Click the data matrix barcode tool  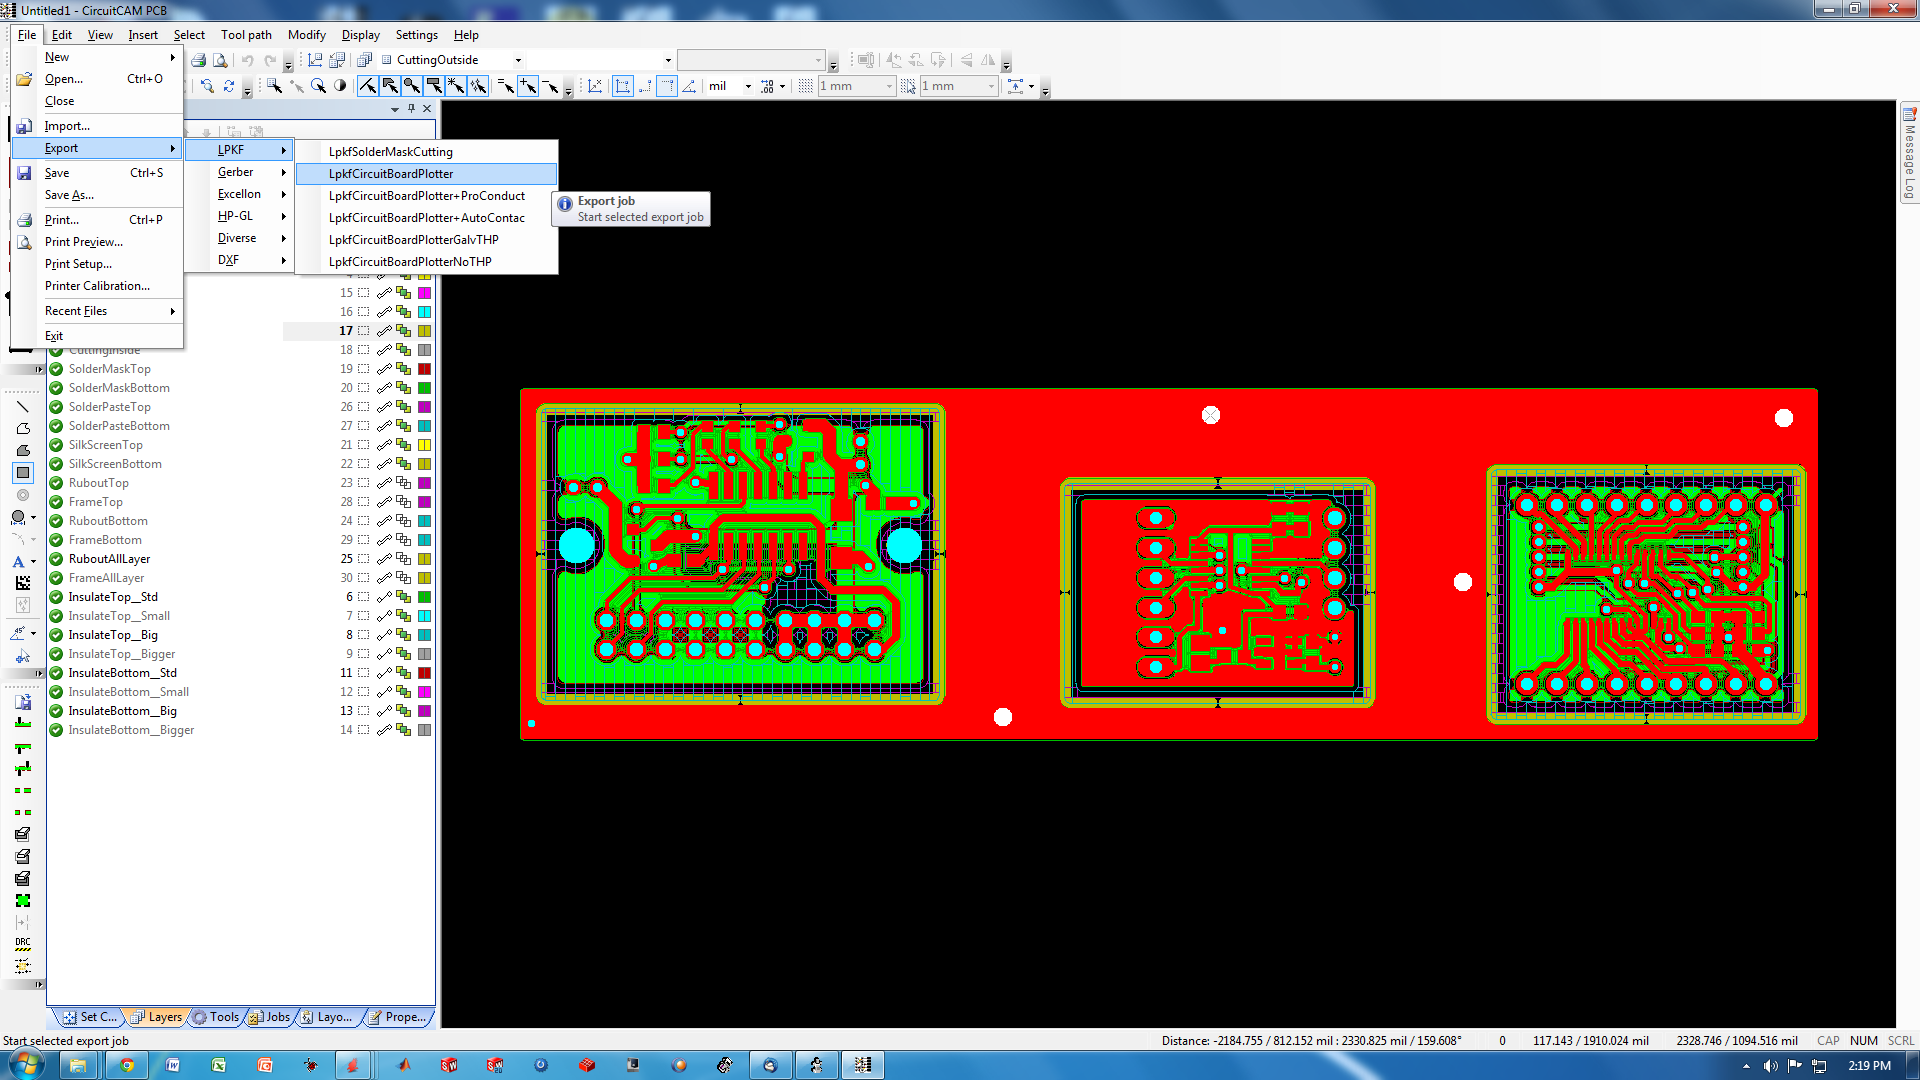(23, 583)
